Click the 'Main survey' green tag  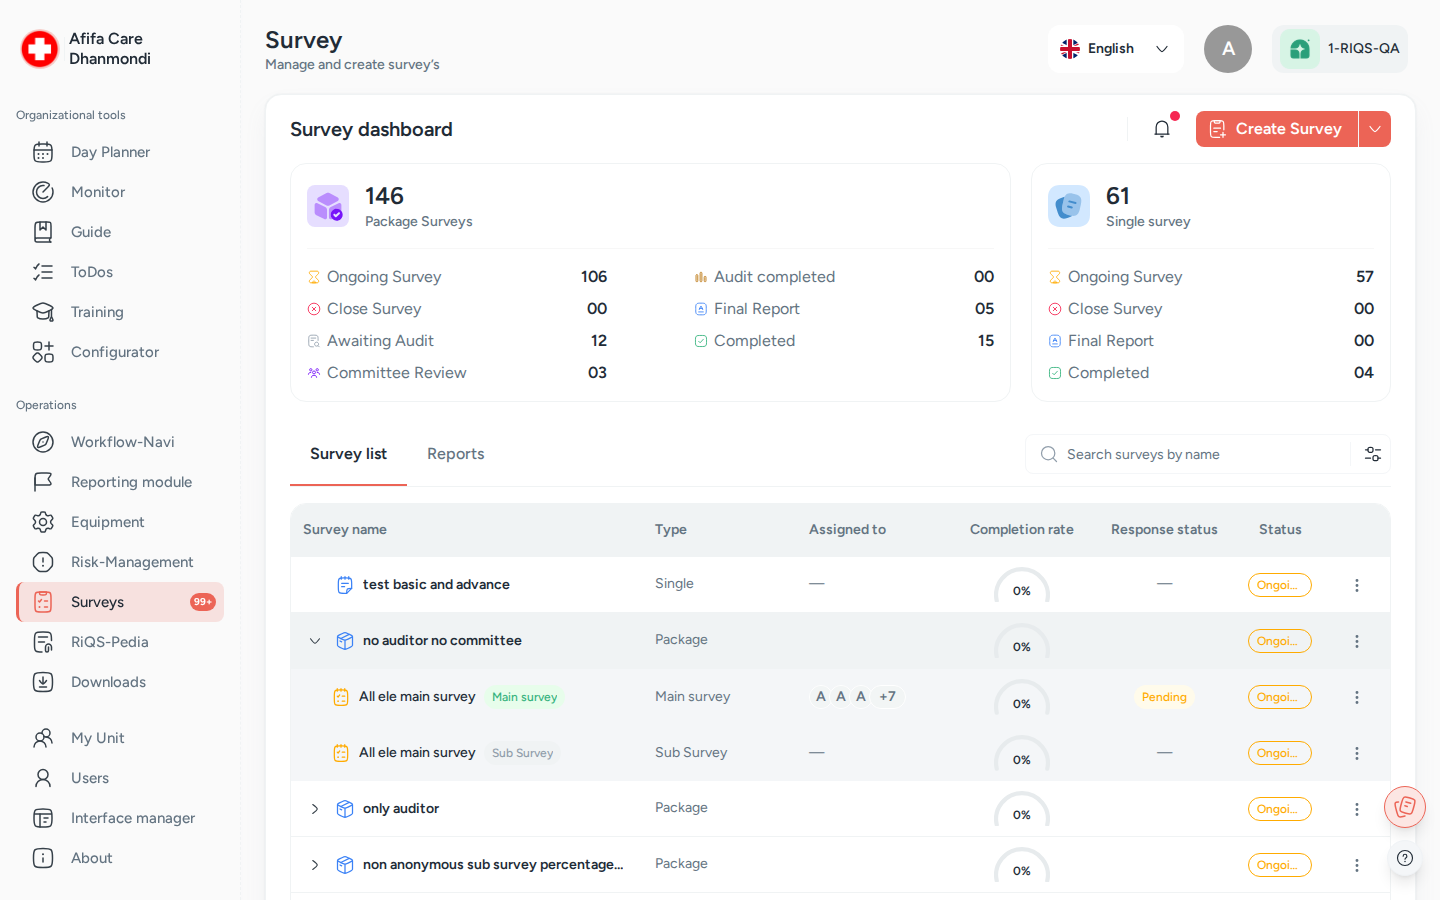(524, 697)
